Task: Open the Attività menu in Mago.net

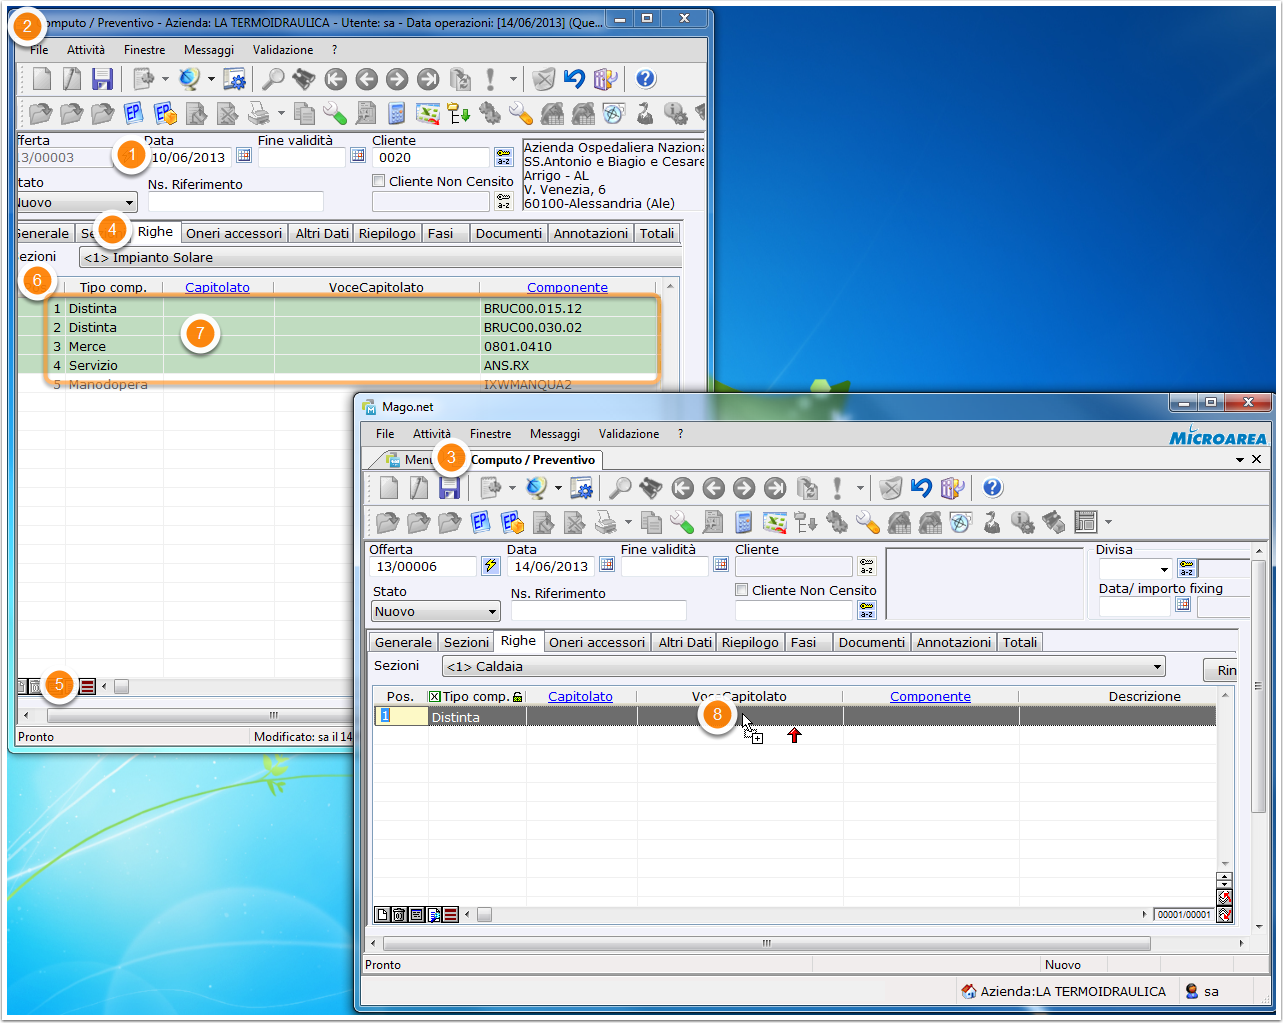Action: 432,434
